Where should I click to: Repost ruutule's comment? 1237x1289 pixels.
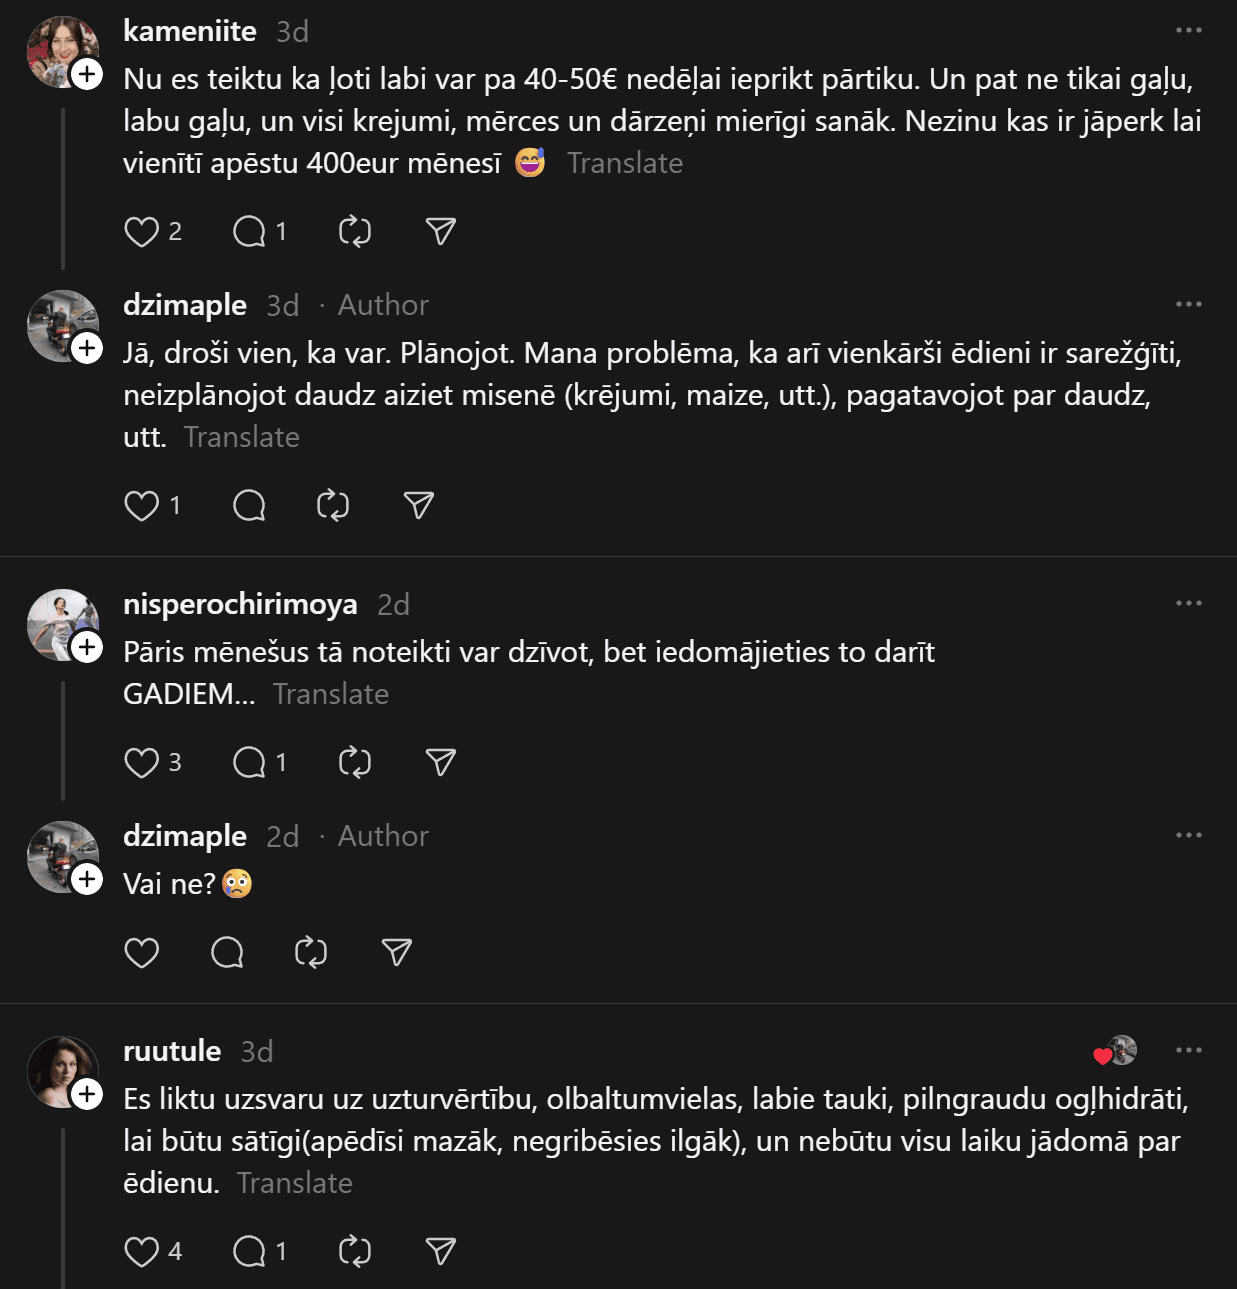(355, 1251)
